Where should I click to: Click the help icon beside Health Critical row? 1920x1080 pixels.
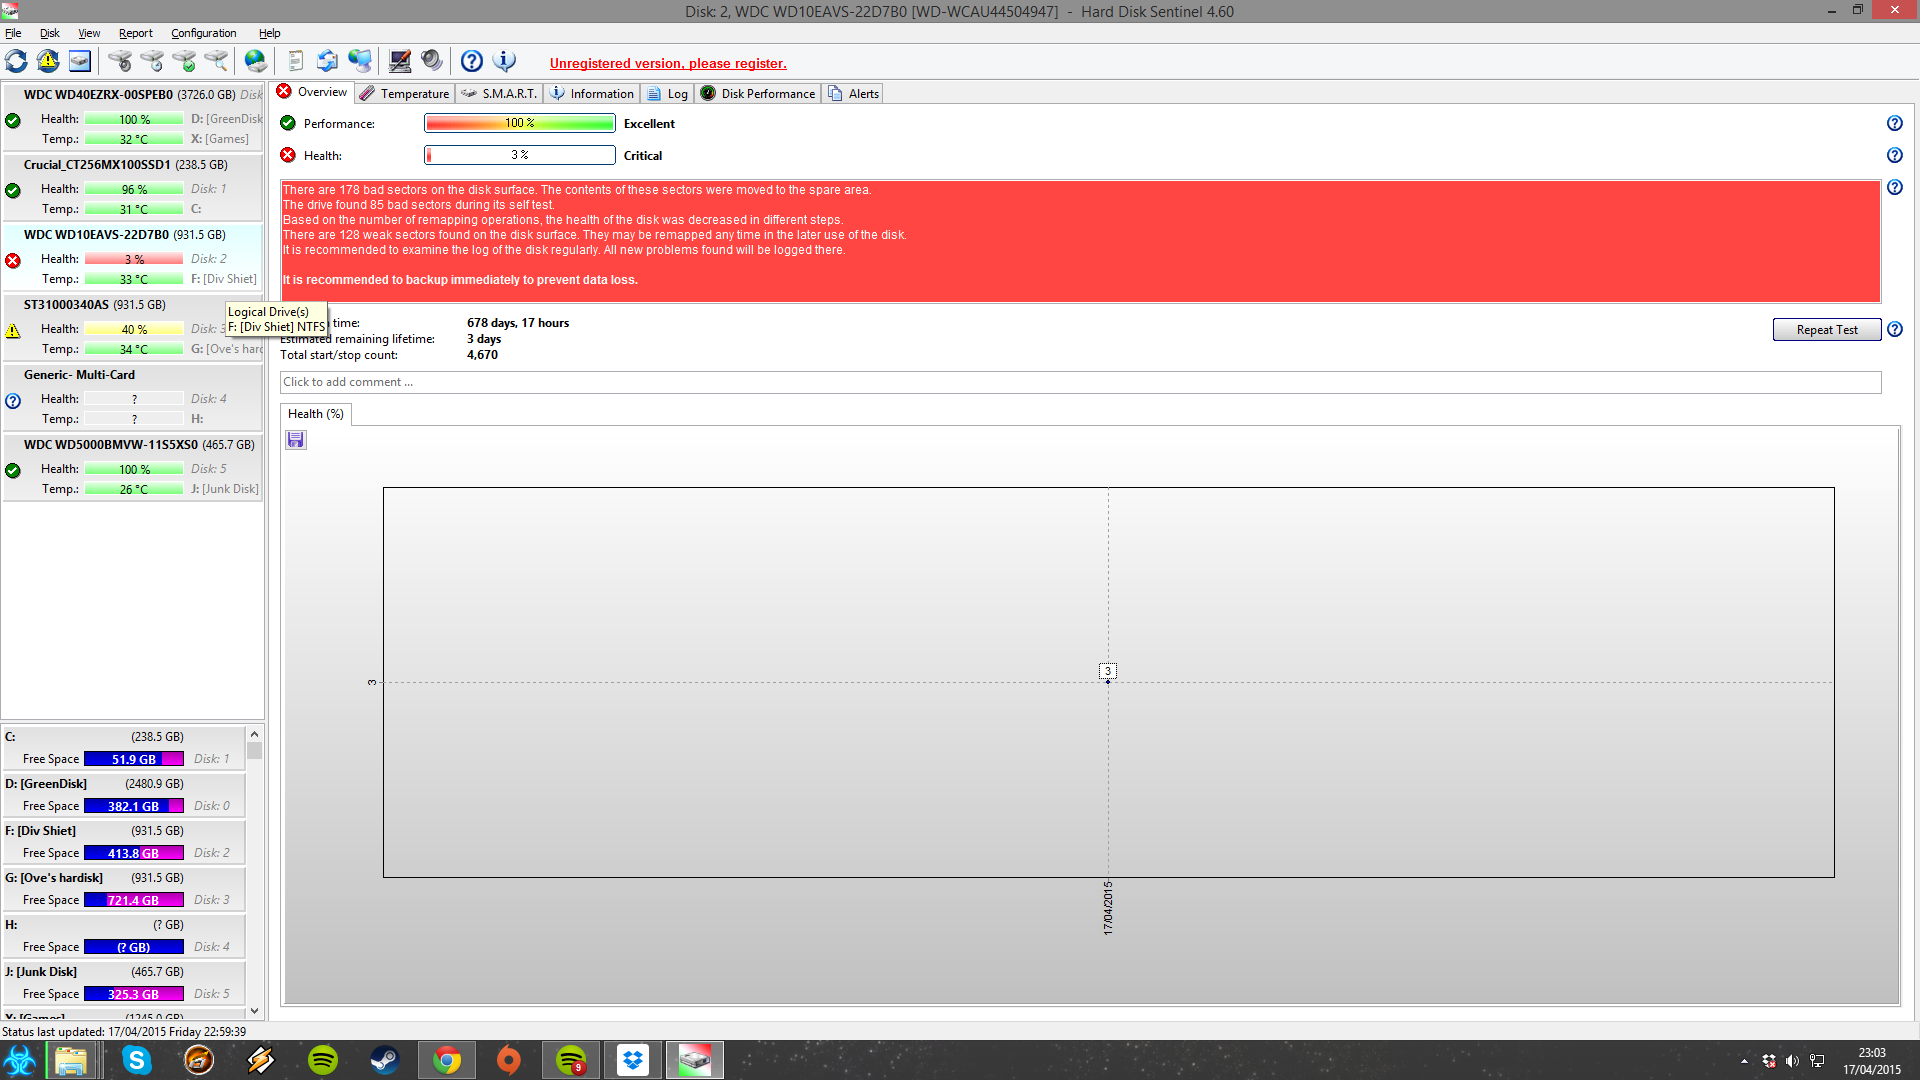(1894, 155)
